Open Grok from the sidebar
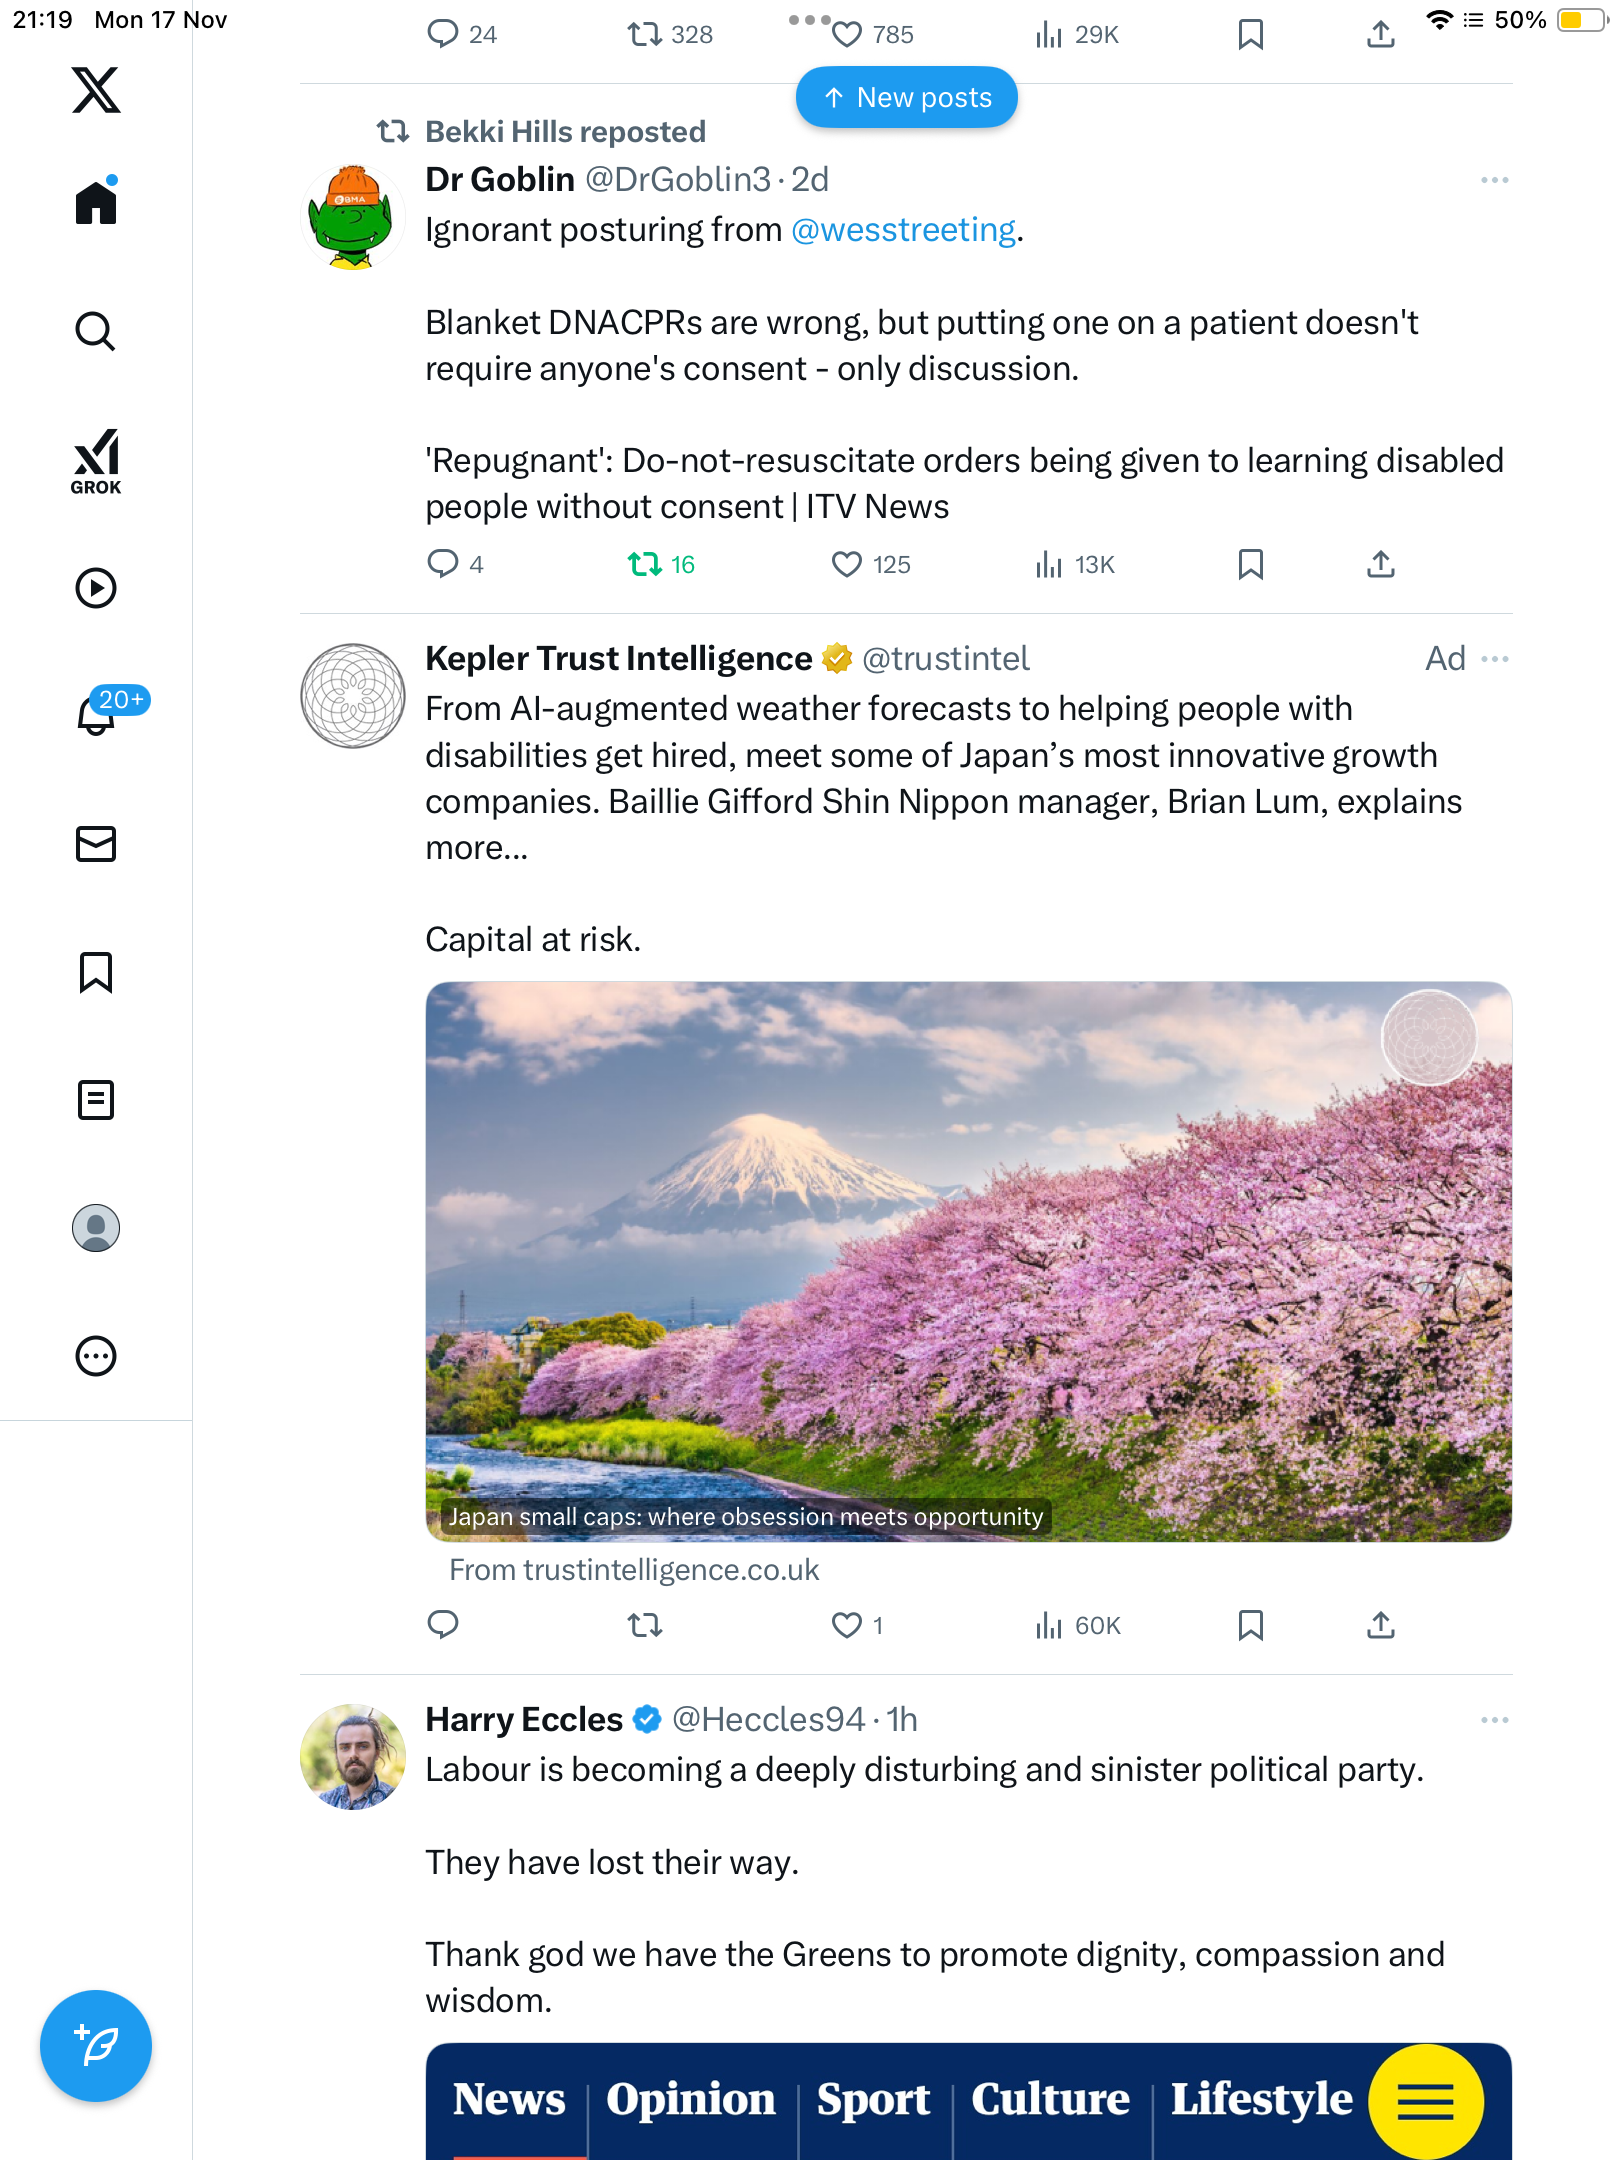 [x=96, y=460]
